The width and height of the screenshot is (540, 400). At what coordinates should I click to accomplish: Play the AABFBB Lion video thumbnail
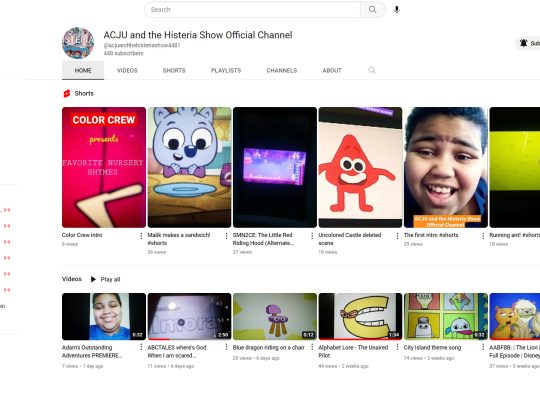[x=515, y=316]
